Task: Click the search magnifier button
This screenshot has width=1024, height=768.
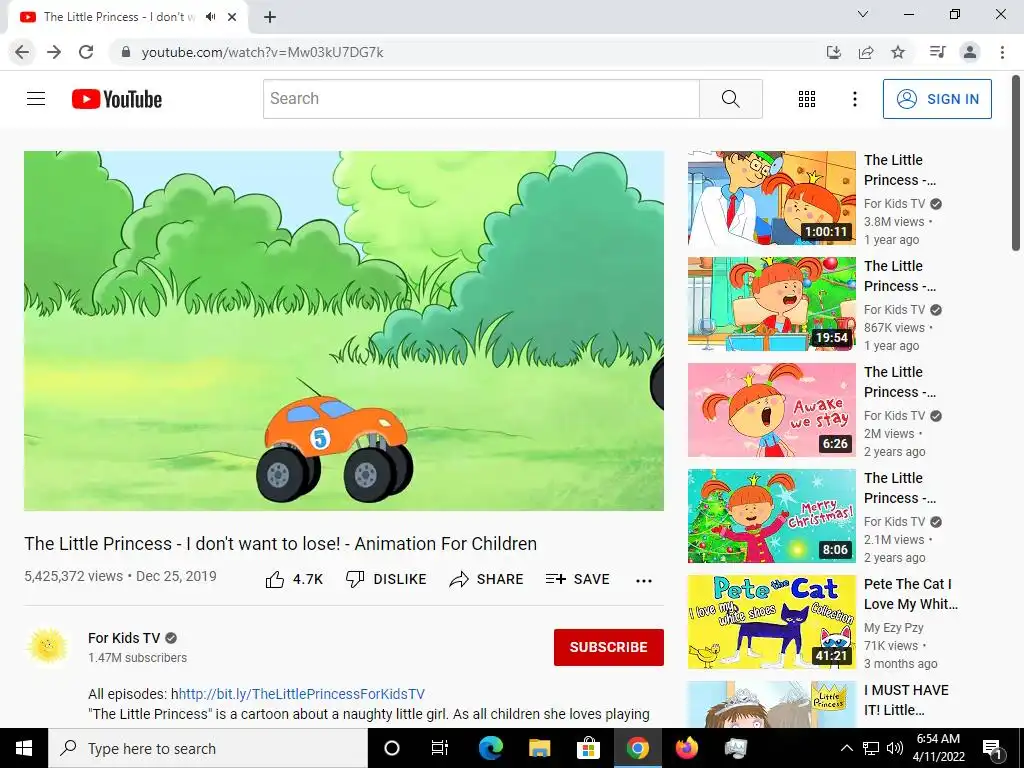Action: click(x=731, y=99)
